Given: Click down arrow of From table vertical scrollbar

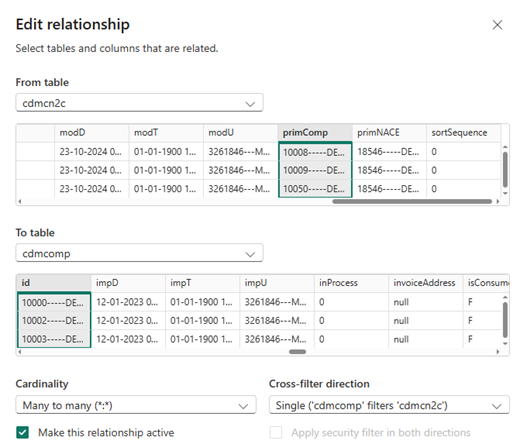Looking at the screenshot, I should [505, 193].
